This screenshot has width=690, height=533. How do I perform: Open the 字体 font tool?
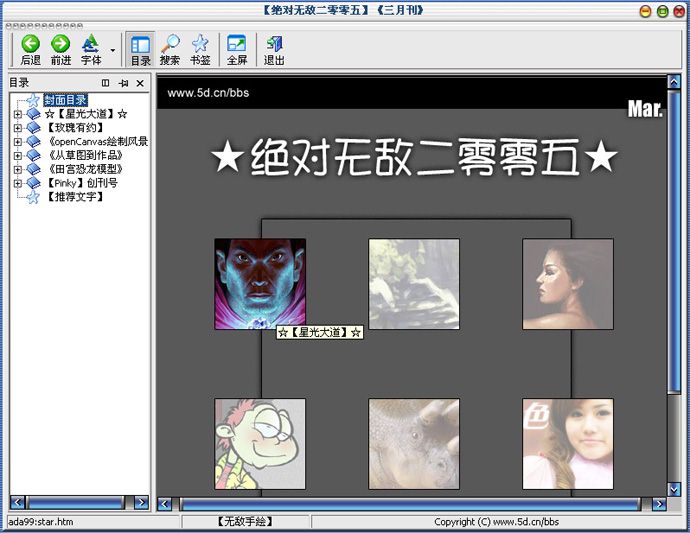[x=91, y=50]
